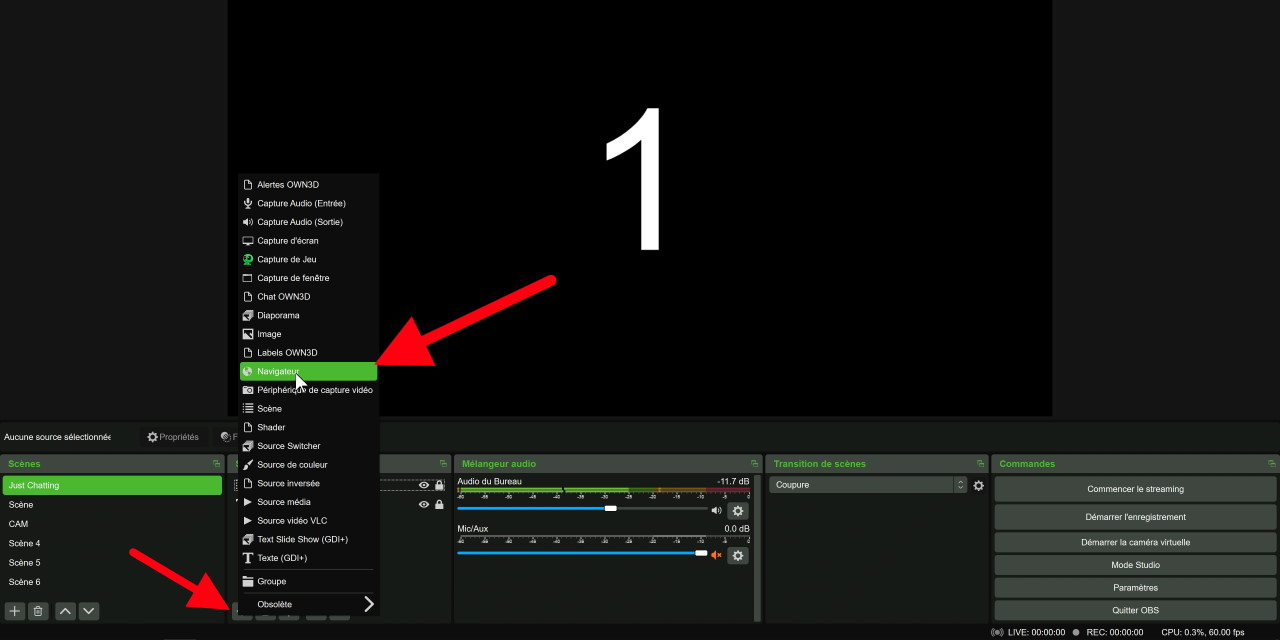Toggle the lock on second source
The width and height of the screenshot is (1280, 640).
pos(439,505)
